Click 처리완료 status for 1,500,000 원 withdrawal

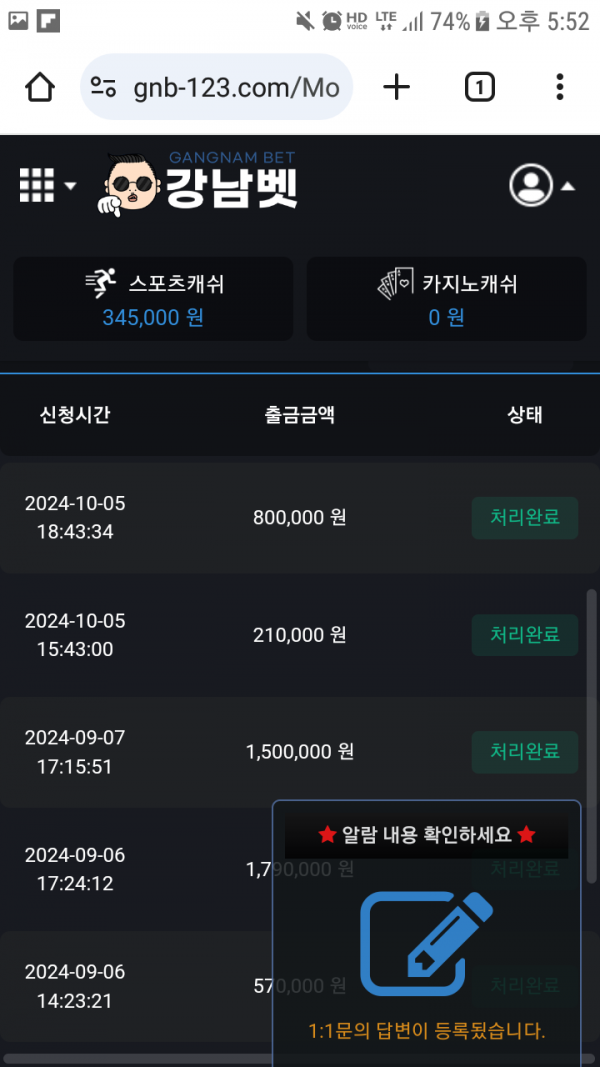click(524, 751)
